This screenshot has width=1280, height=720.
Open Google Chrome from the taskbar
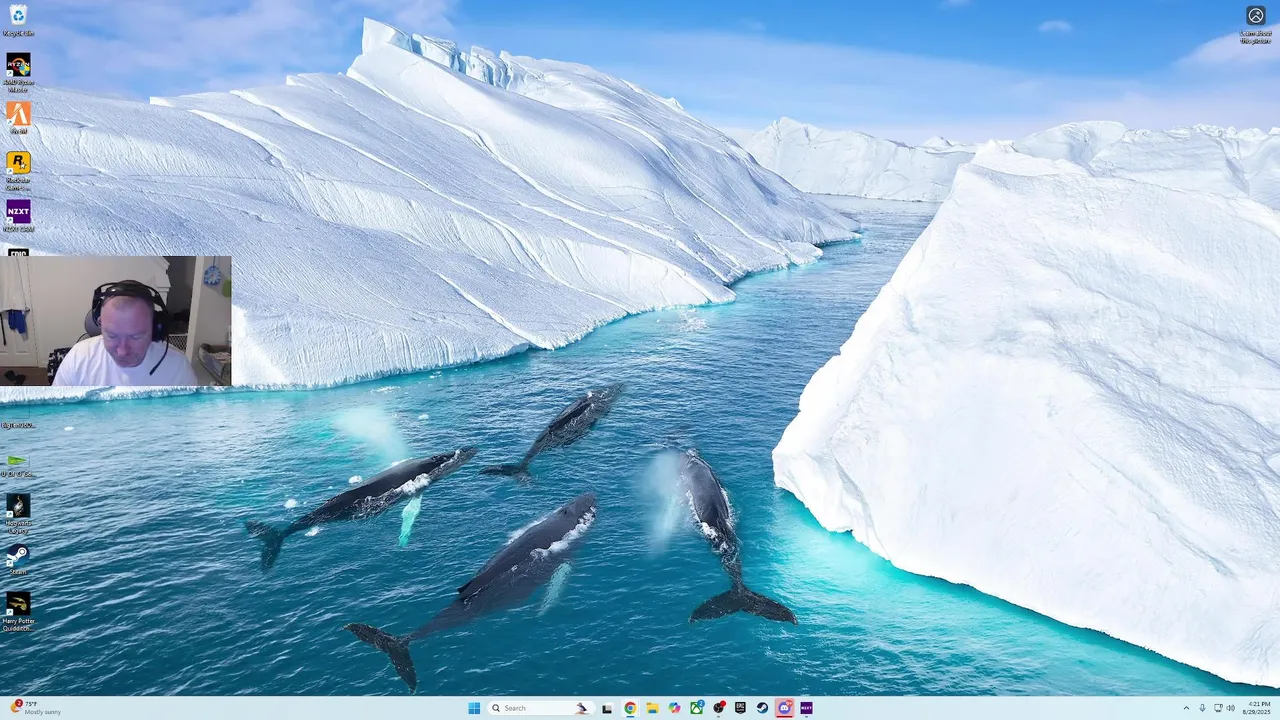click(x=630, y=708)
